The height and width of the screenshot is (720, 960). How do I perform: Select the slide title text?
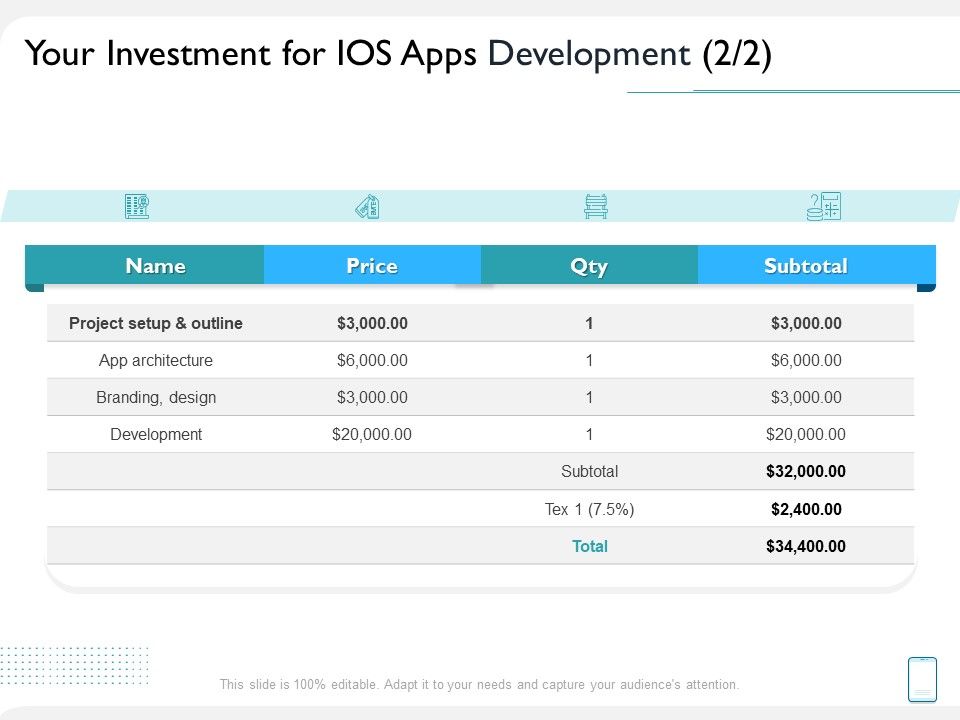point(397,54)
